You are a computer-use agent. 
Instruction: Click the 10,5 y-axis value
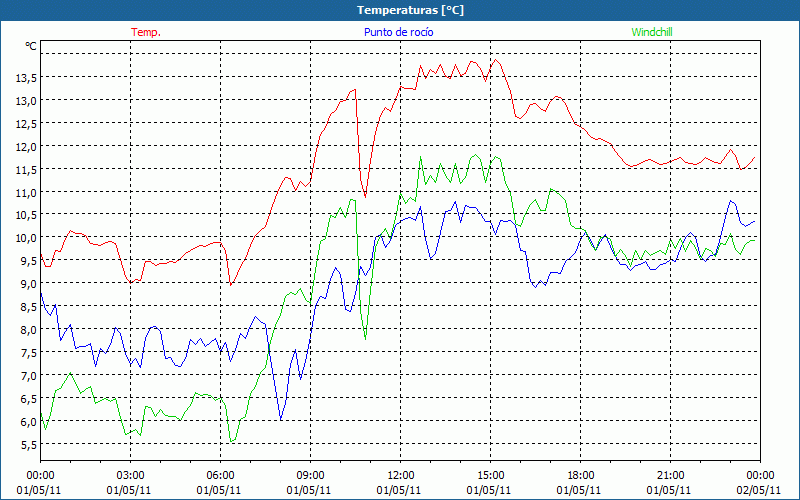click(x=26, y=215)
